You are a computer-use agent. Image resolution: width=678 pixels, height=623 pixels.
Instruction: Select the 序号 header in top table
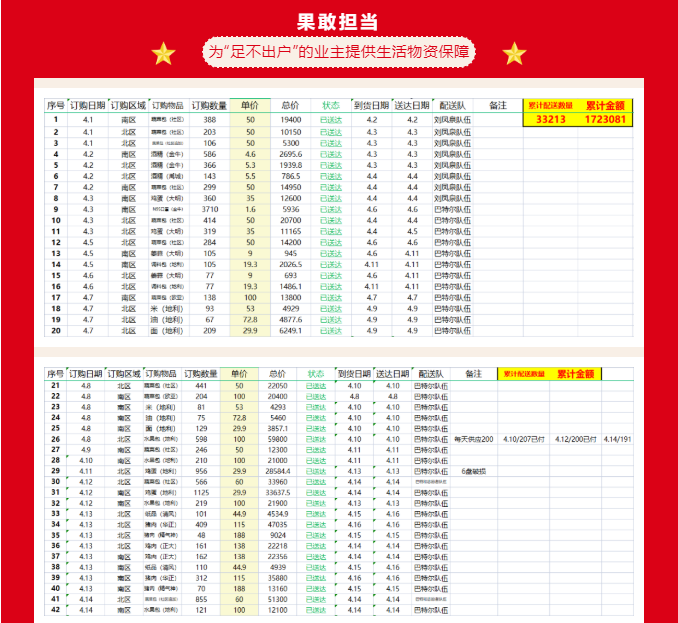tap(56, 105)
